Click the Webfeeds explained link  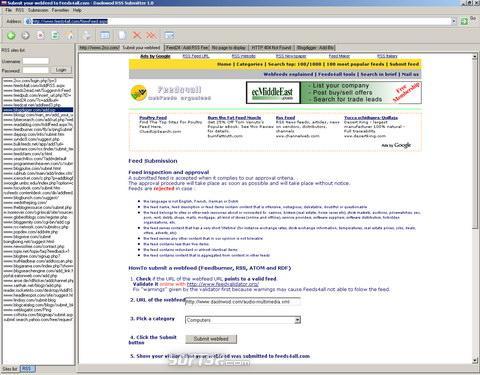click(288, 74)
